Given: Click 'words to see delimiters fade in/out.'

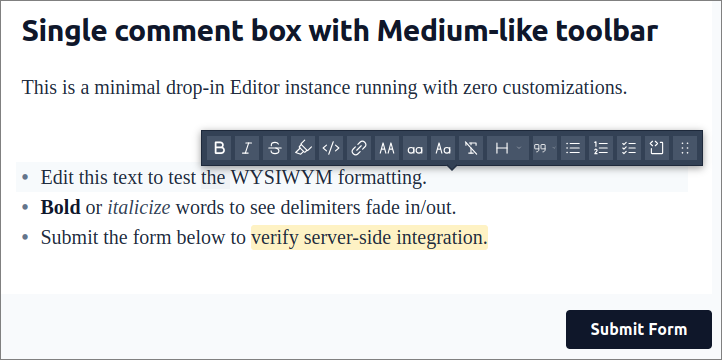Looking at the screenshot, I should 316,208.
